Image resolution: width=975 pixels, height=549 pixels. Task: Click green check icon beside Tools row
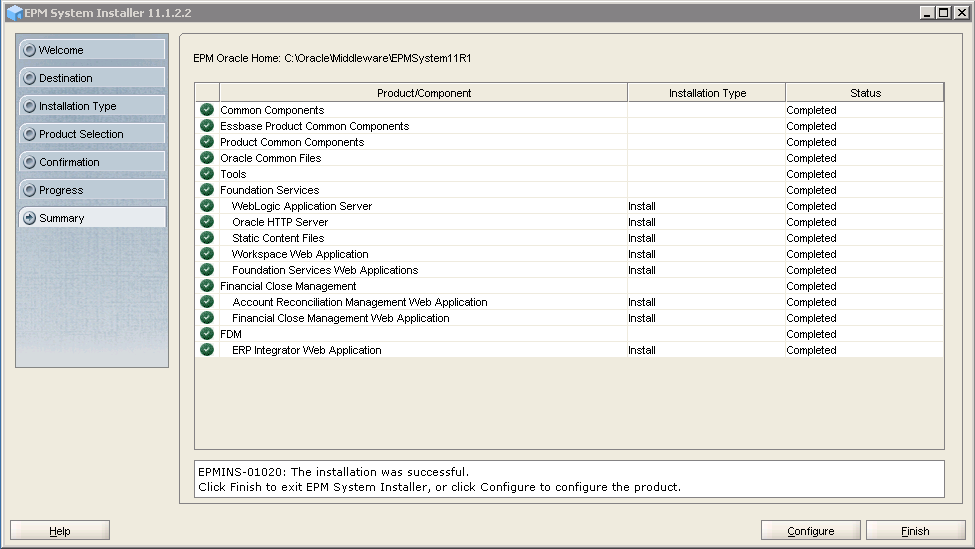click(207, 174)
